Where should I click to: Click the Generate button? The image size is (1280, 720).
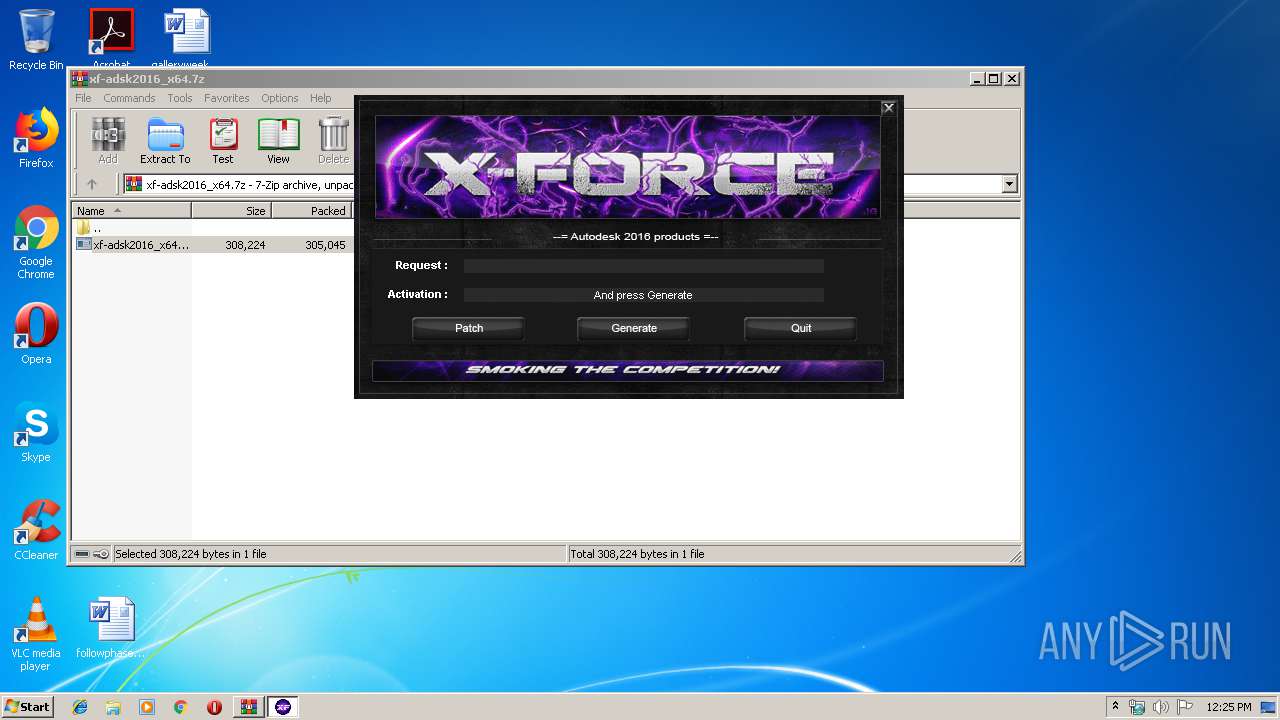point(634,328)
